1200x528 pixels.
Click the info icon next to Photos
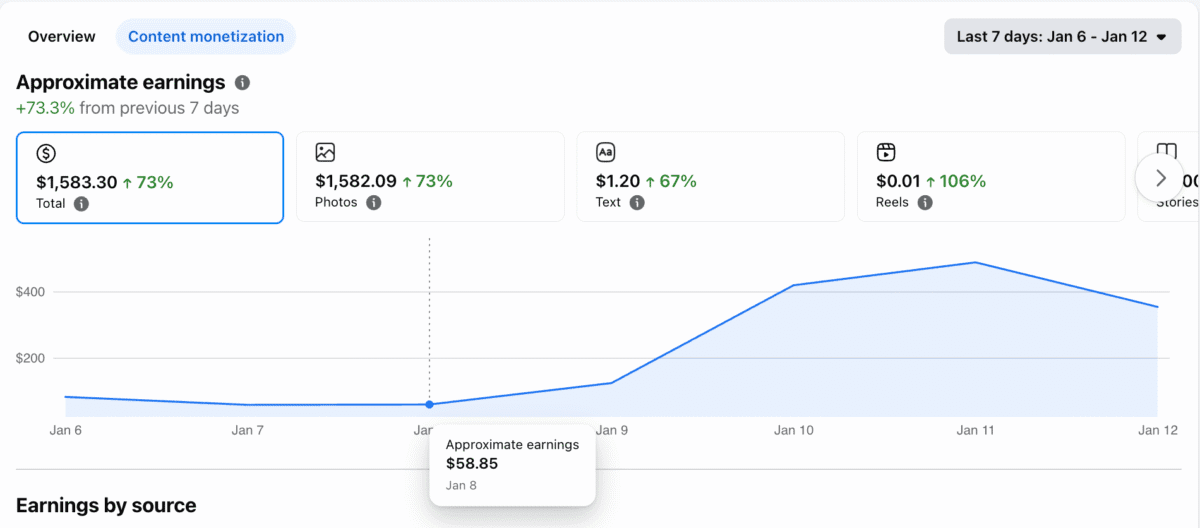373,203
